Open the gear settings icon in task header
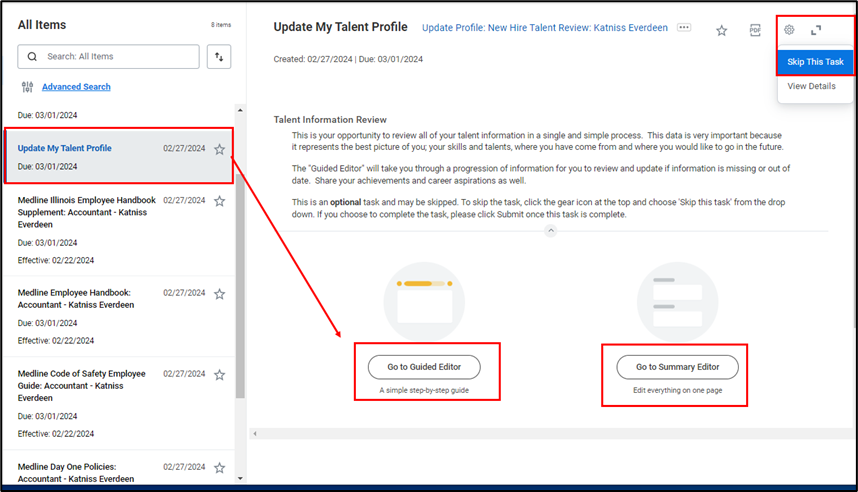Image resolution: width=858 pixels, height=492 pixels. coord(789,30)
